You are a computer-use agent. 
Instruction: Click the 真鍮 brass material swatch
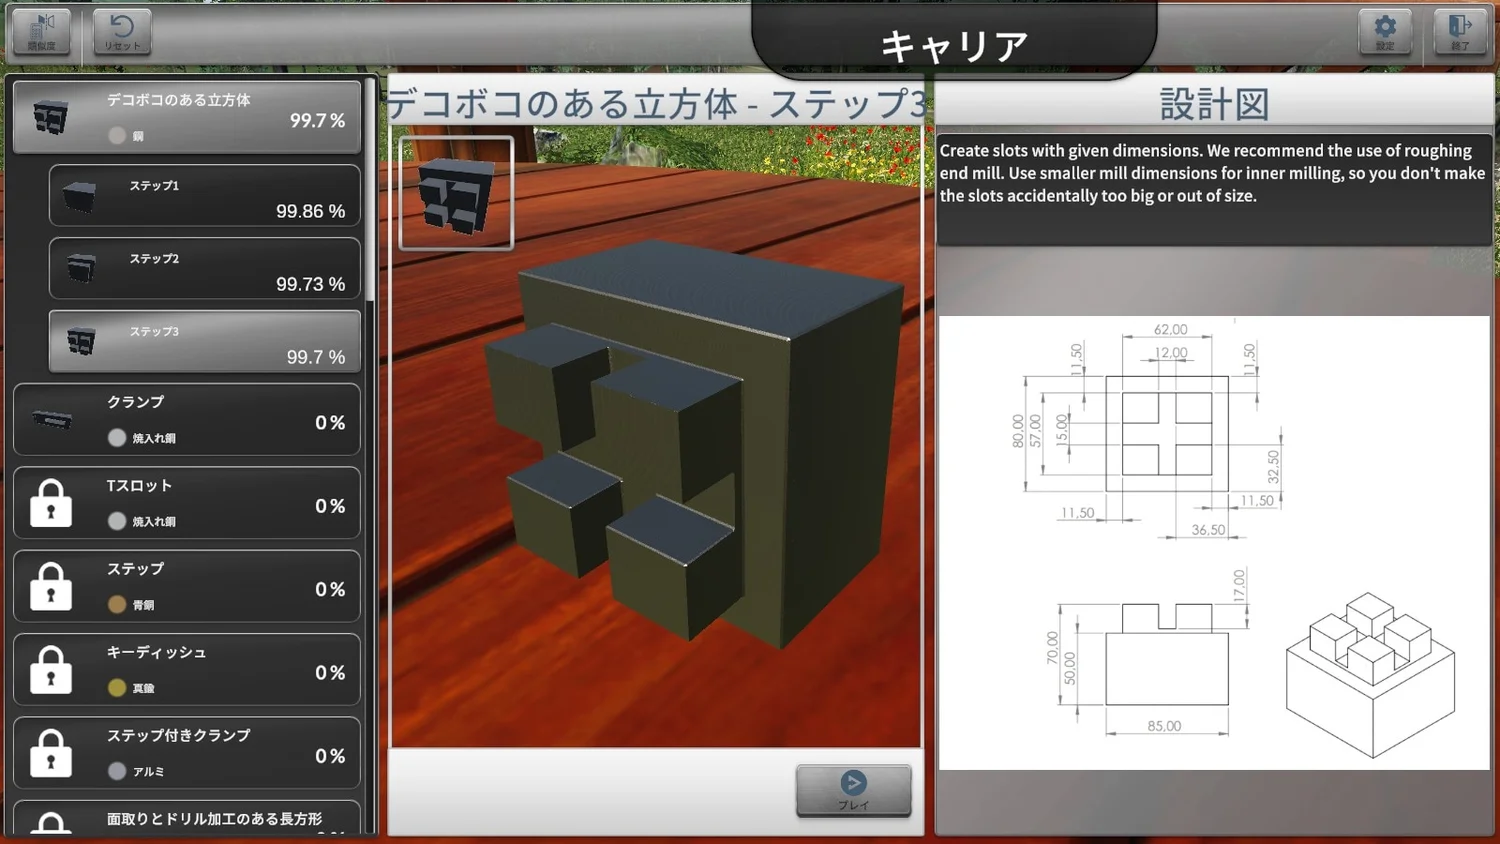[x=117, y=688]
